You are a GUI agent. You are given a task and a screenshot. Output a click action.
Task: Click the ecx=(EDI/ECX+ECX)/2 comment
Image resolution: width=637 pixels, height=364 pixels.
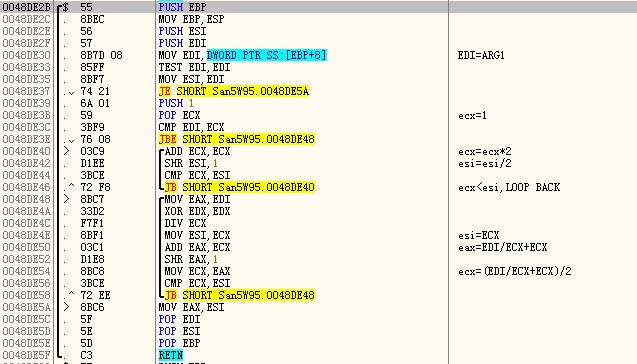pyautogui.click(x=514, y=271)
